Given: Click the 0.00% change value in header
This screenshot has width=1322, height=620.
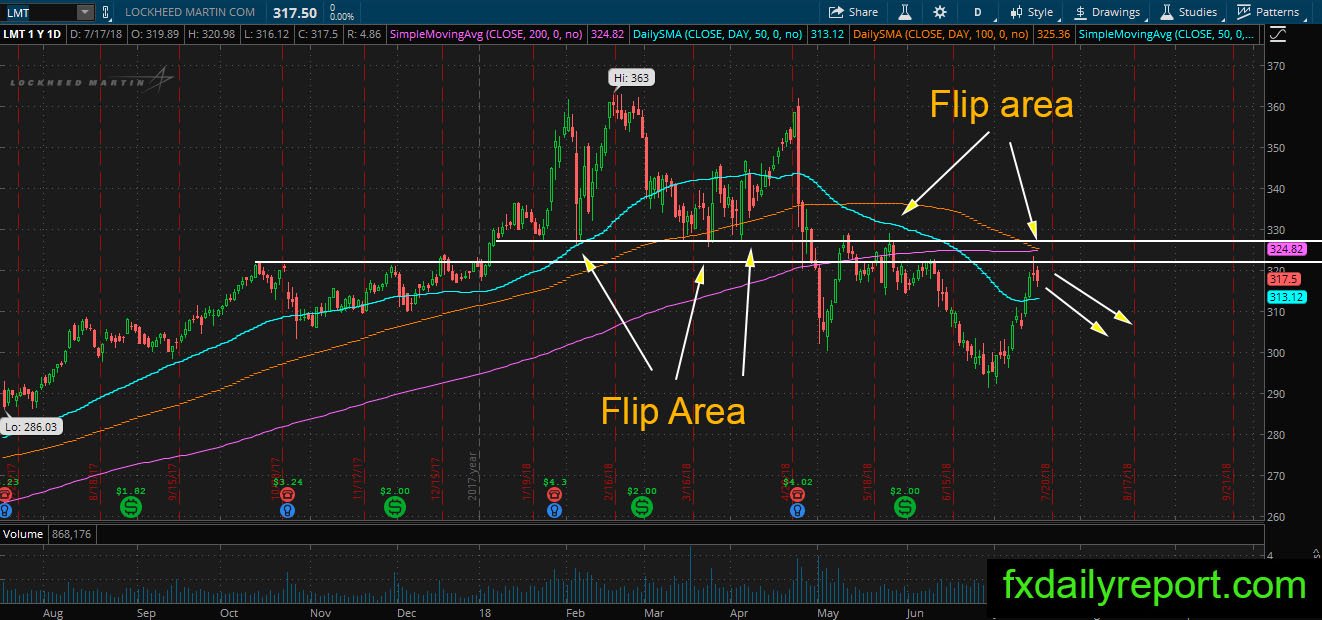Looking at the screenshot, I should click(342, 18).
